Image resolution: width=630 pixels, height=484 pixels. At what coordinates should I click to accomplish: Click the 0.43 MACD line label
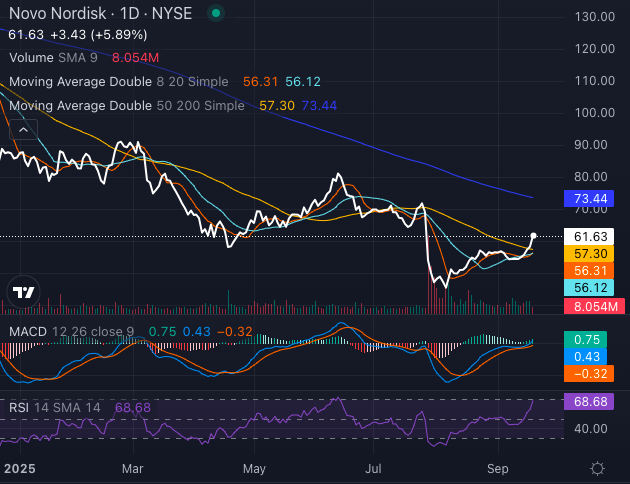click(x=585, y=356)
